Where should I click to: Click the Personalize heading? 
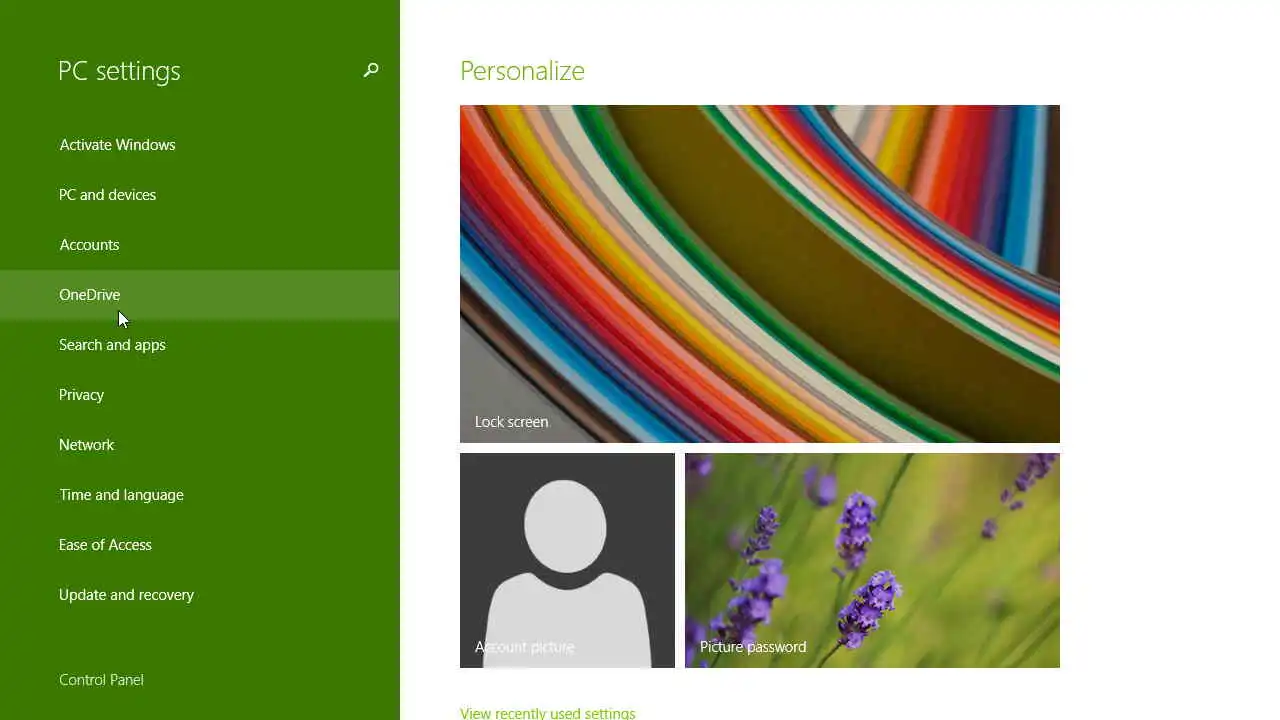pos(522,71)
